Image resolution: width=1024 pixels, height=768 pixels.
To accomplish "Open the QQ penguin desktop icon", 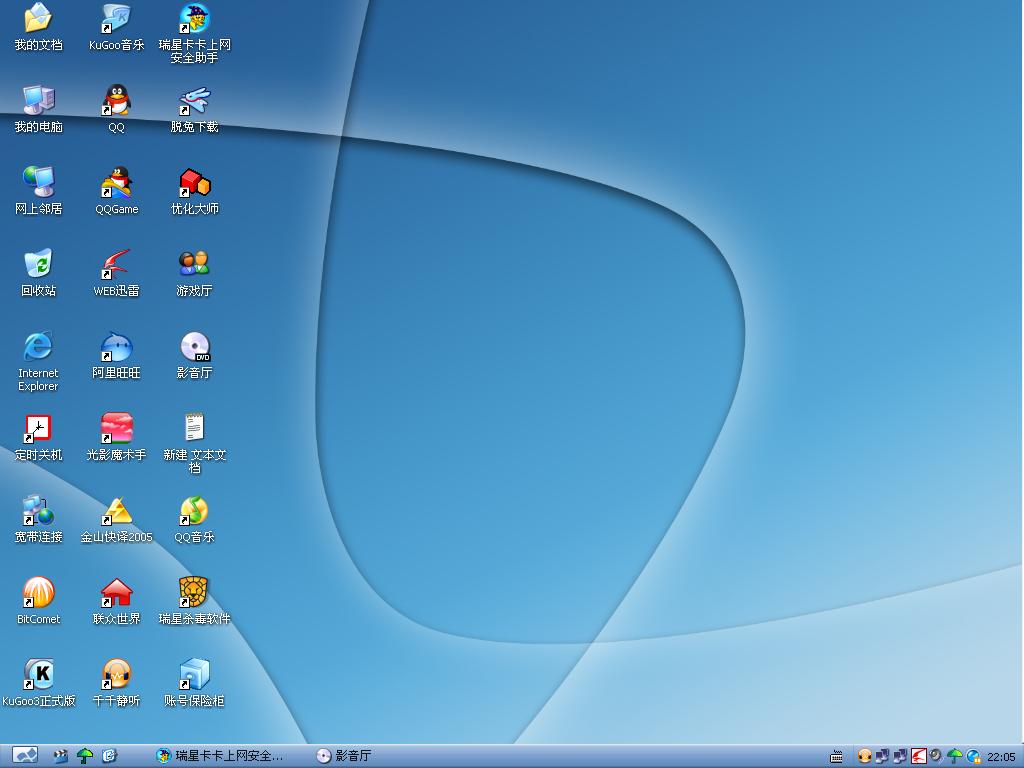I will 117,101.
